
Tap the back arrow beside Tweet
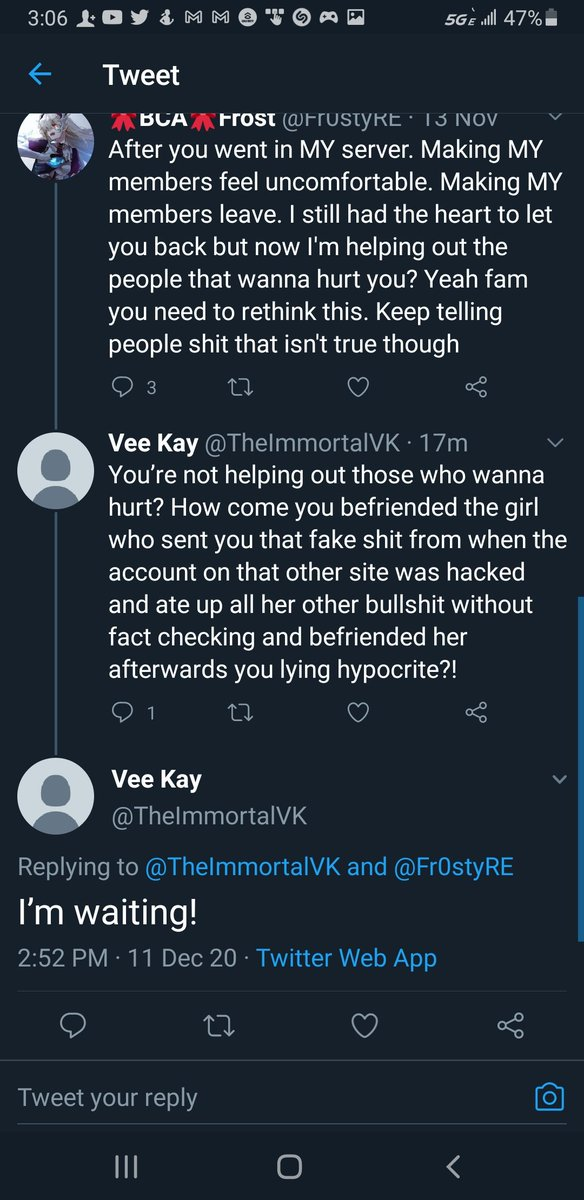tap(39, 74)
